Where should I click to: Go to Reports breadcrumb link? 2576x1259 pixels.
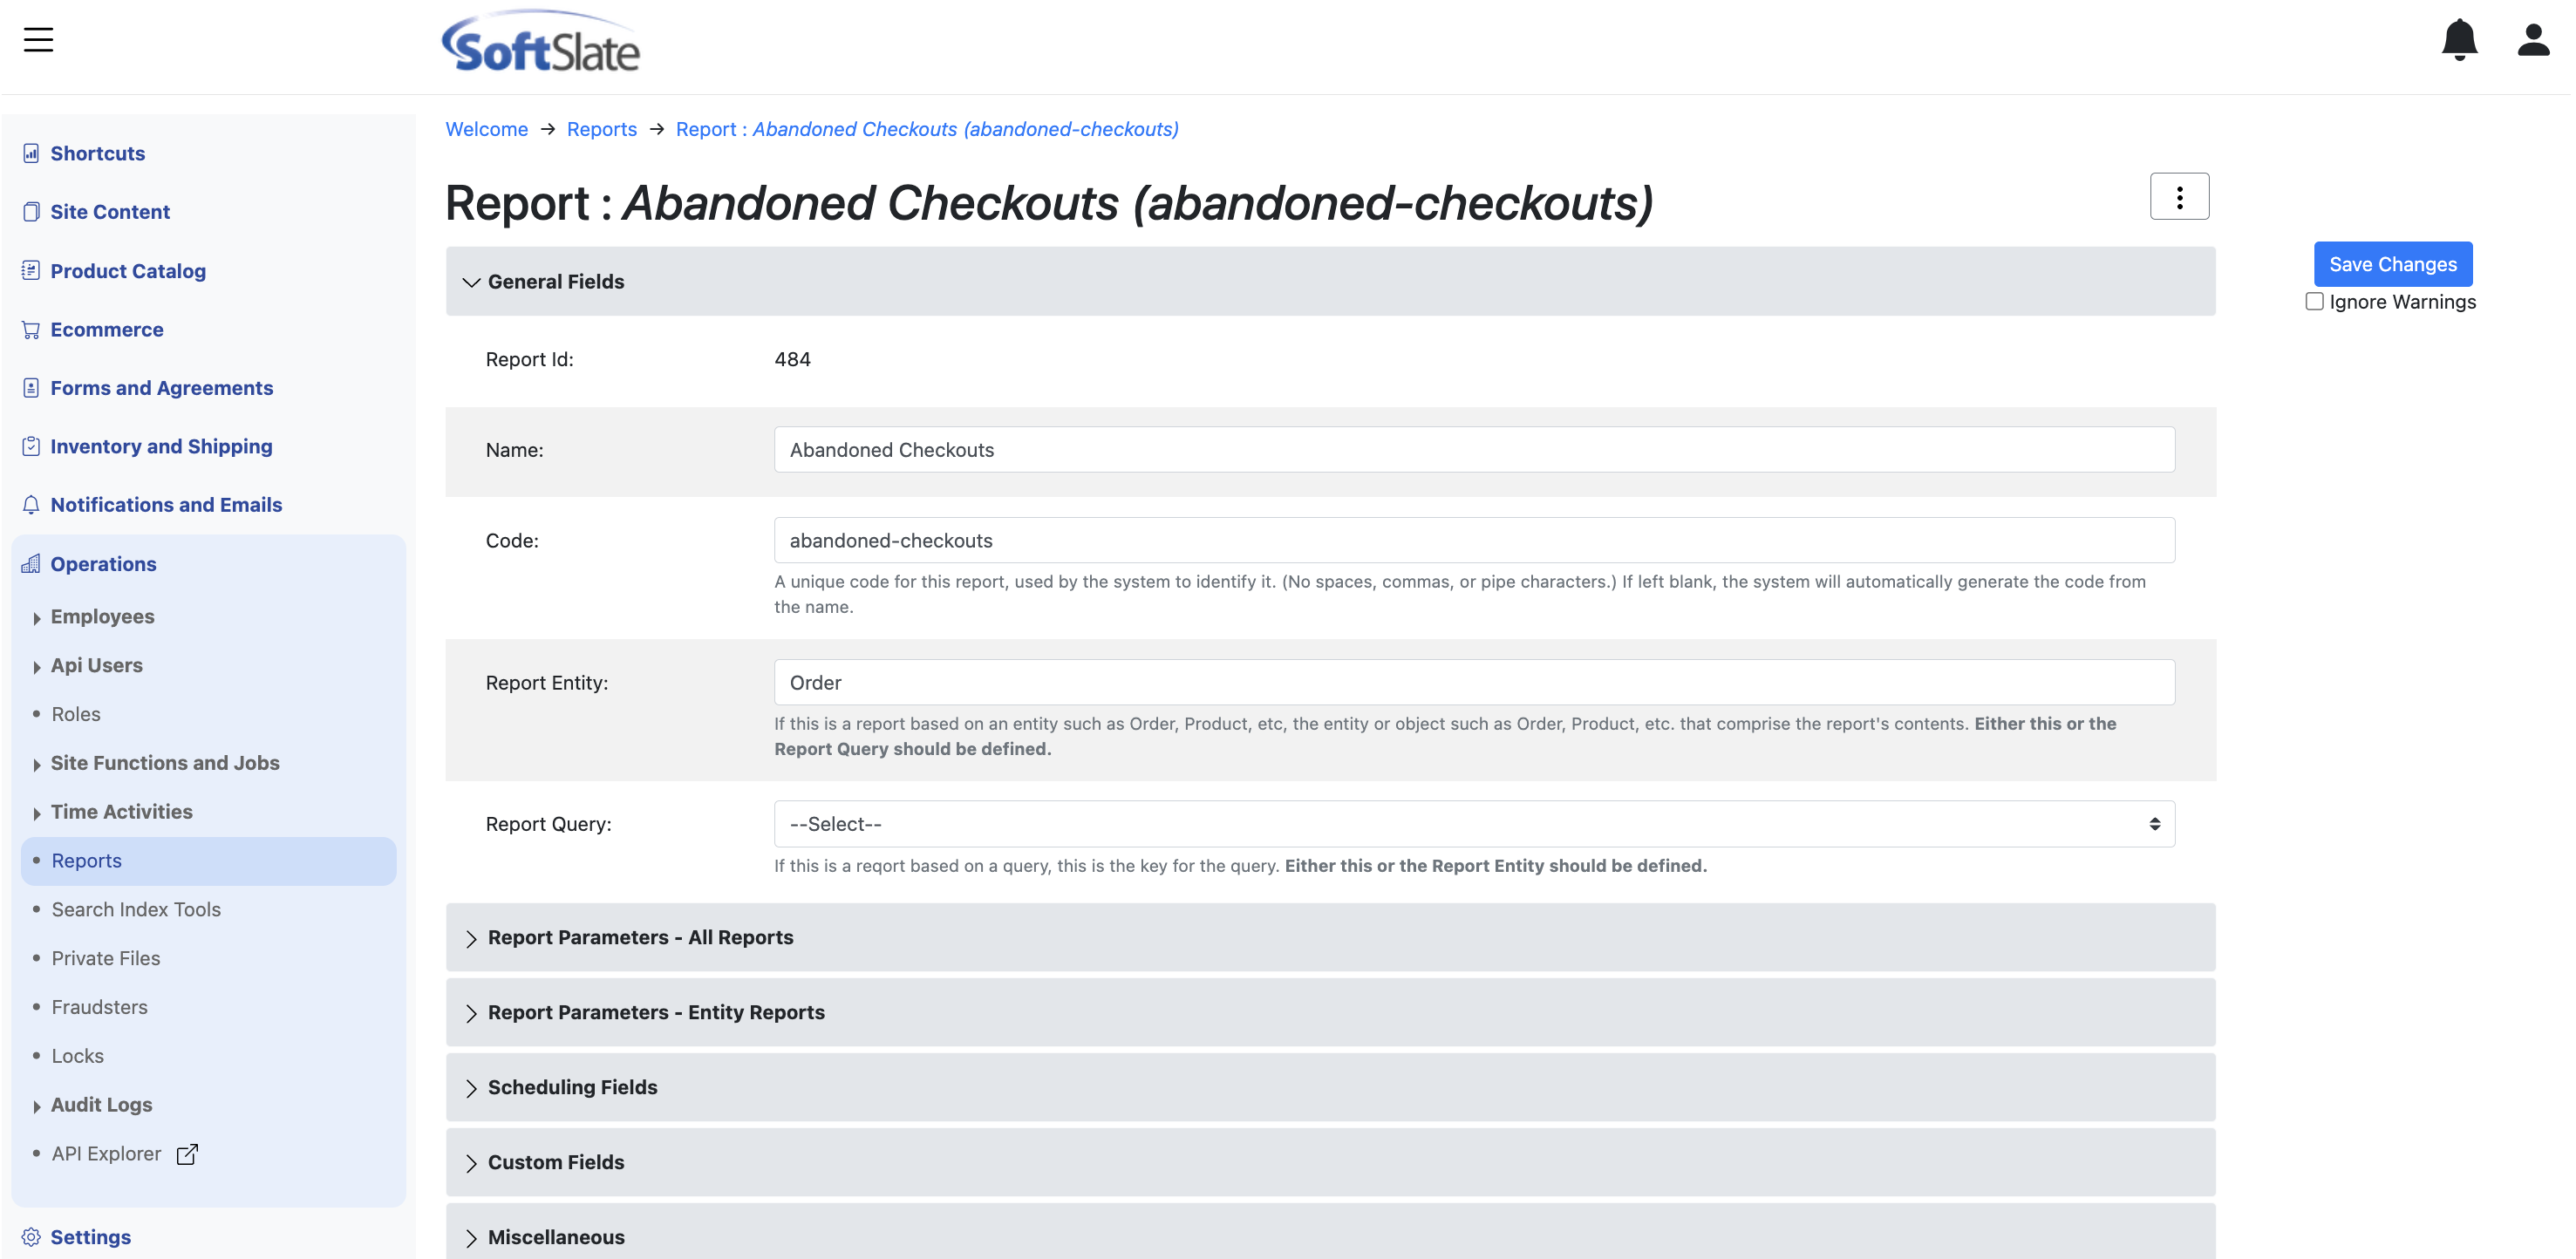click(x=601, y=129)
